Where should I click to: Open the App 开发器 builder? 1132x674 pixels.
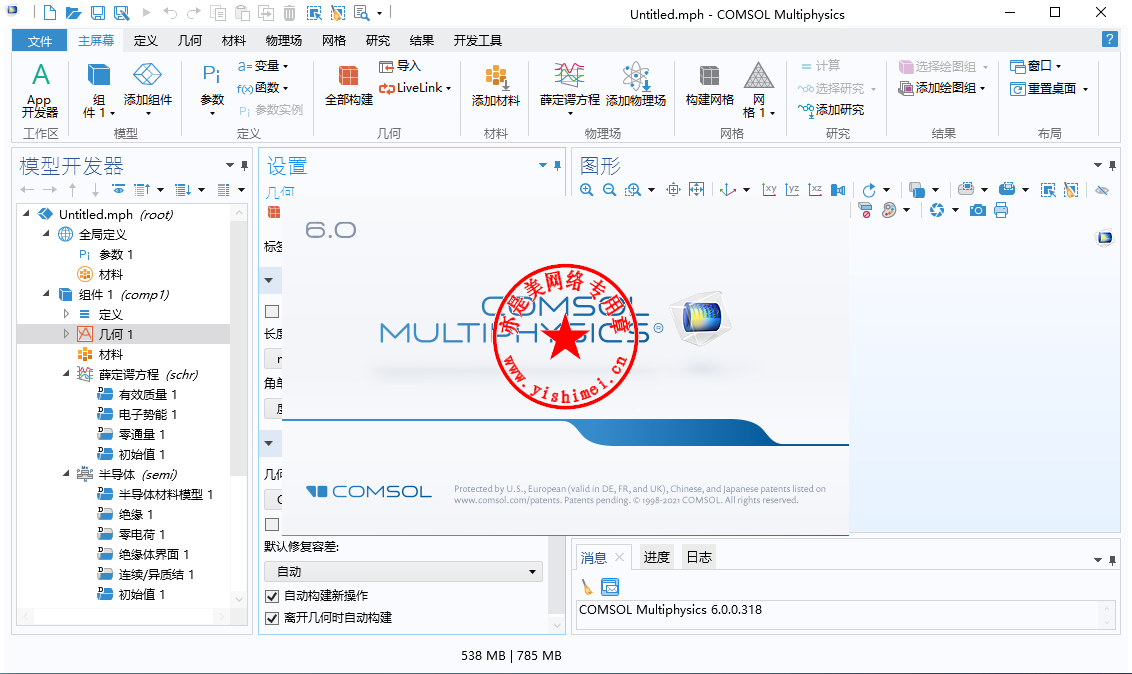[x=40, y=91]
